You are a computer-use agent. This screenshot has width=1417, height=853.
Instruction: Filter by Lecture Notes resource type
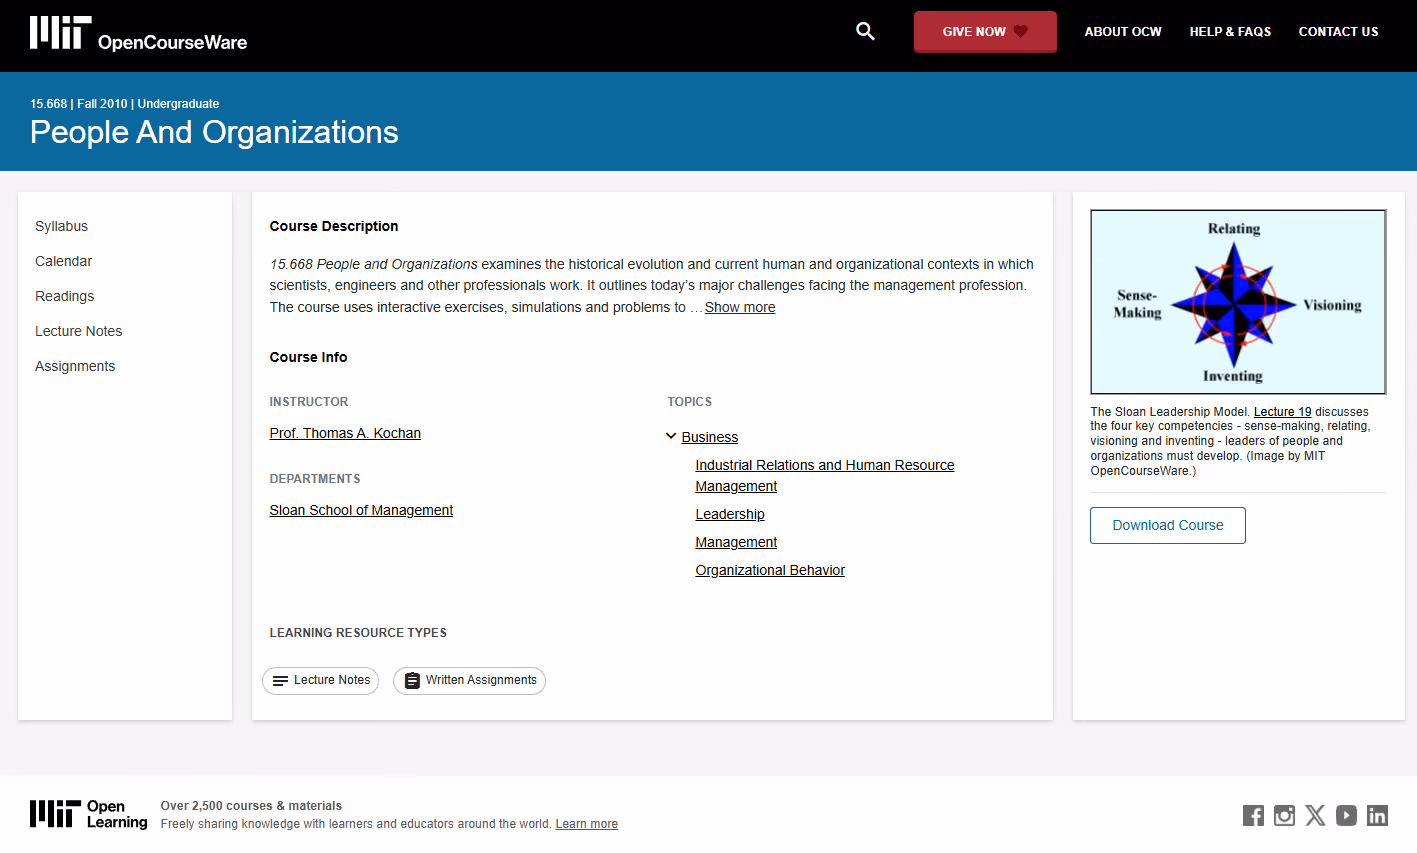pos(321,680)
